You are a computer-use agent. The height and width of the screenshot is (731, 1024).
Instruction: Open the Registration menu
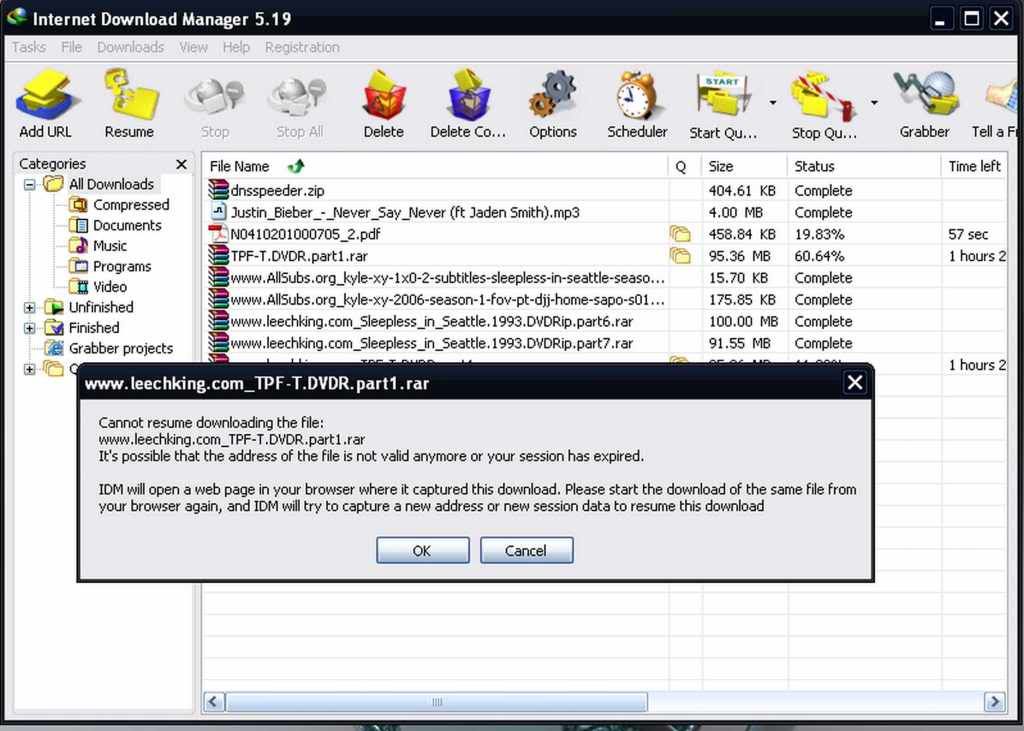[x=302, y=47]
